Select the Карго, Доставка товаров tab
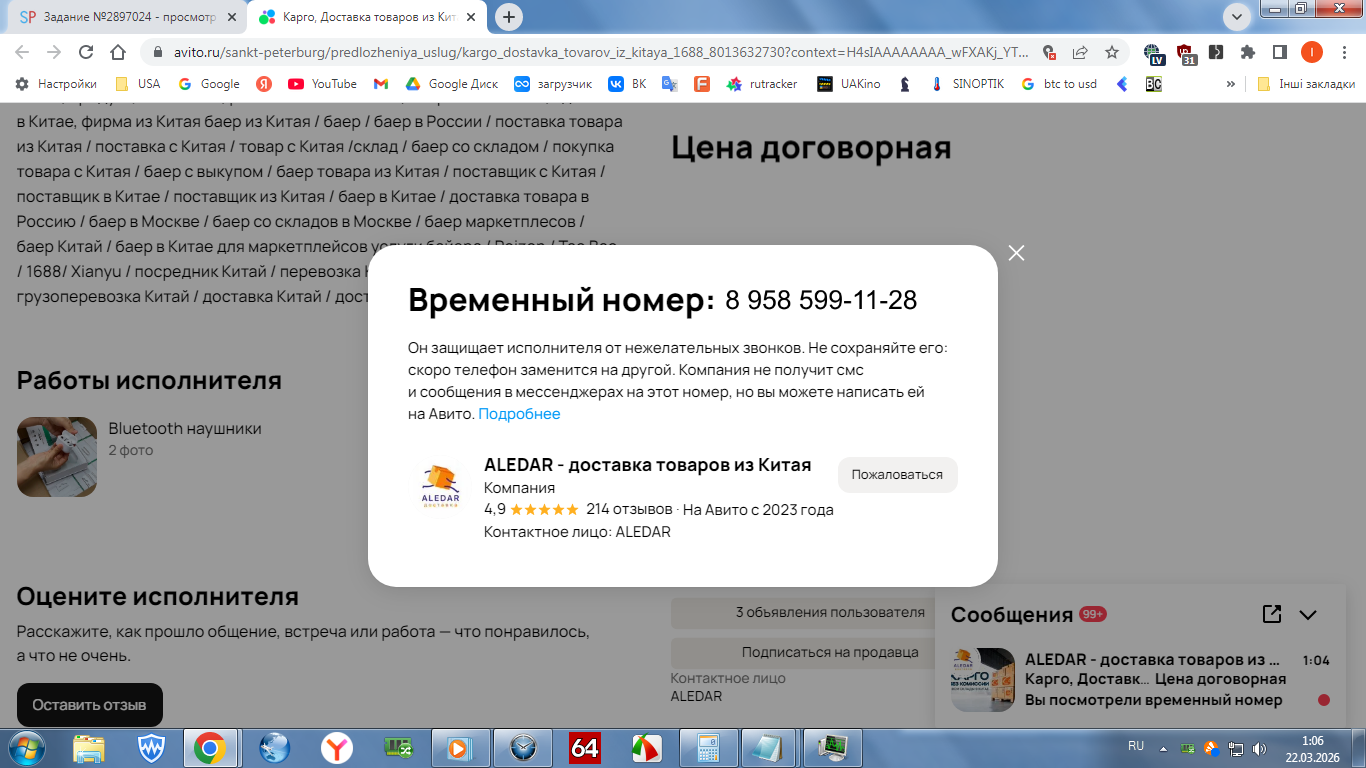Viewport: 1366px width, 768px height. pyautogui.click(x=368, y=17)
